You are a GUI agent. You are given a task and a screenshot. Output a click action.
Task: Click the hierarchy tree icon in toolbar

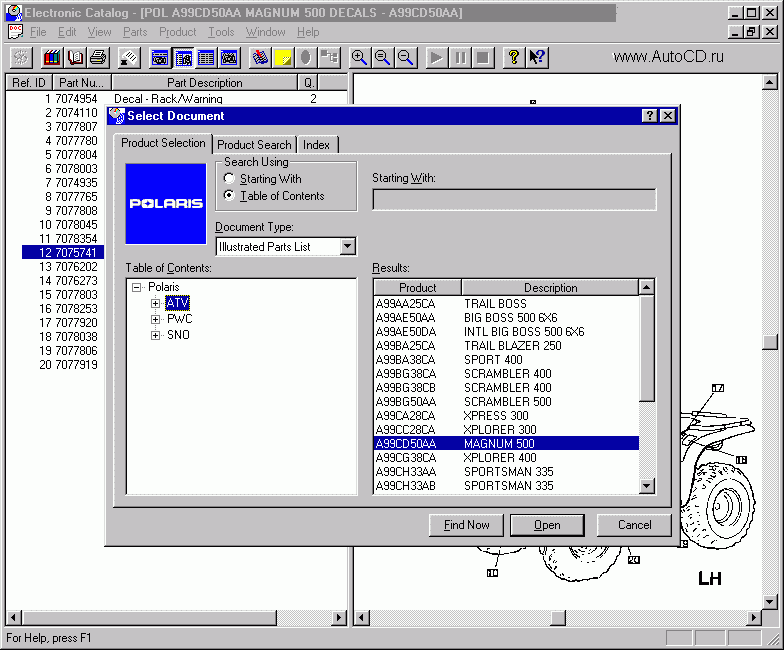pos(329,58)
